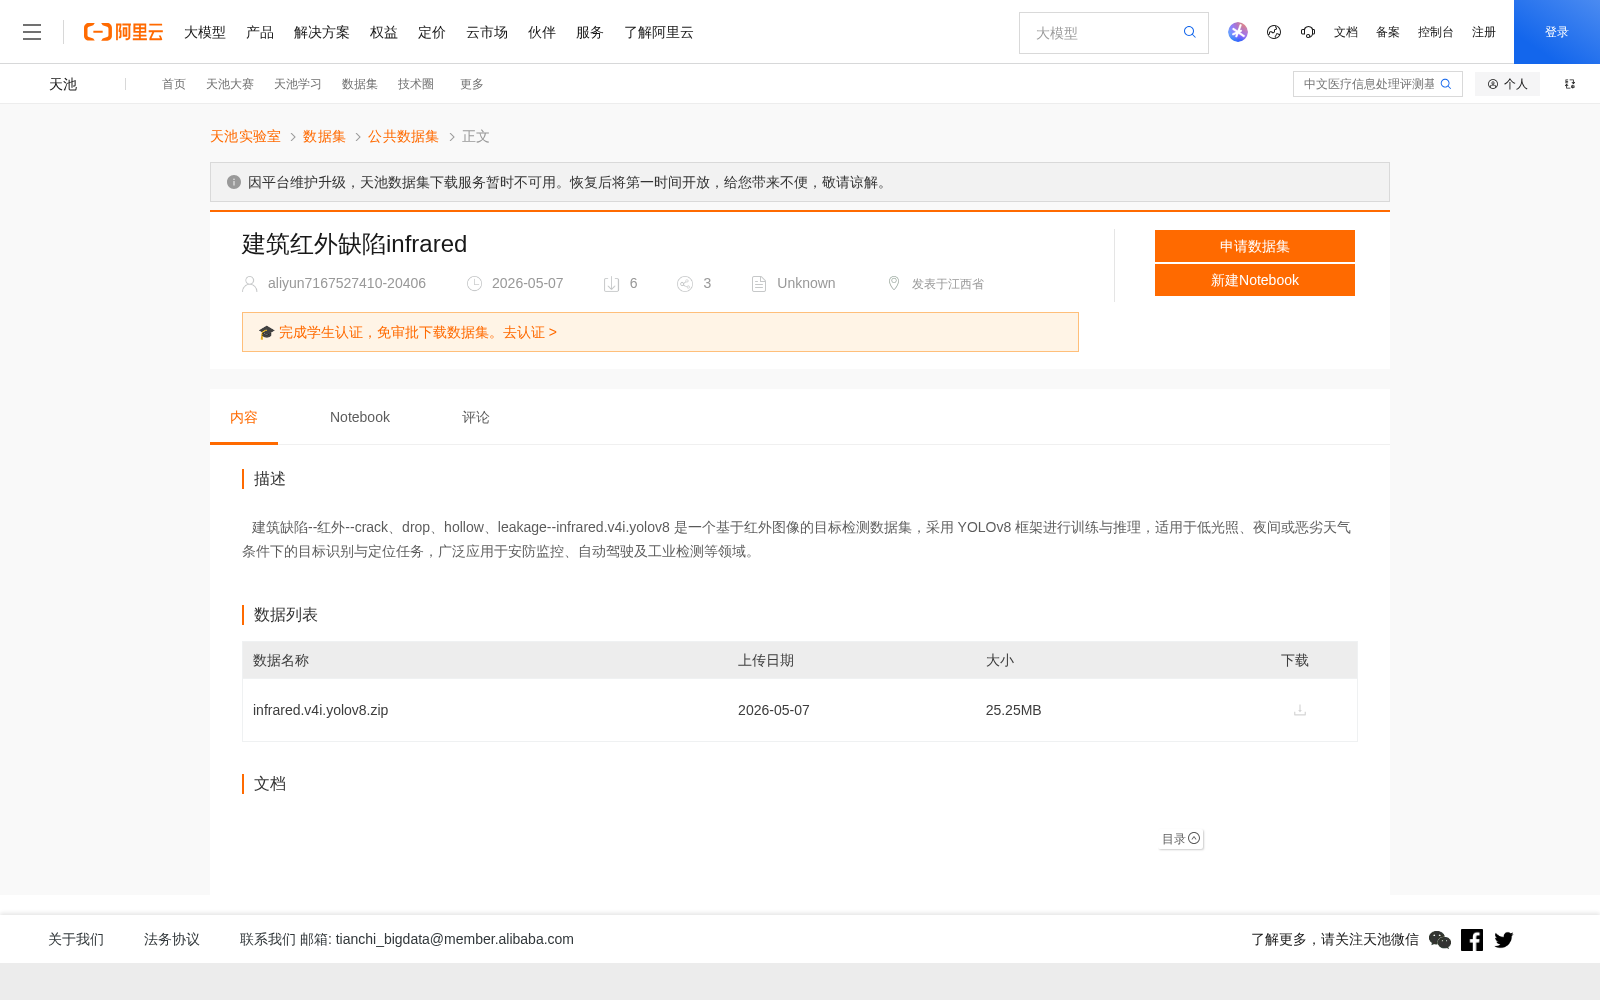Open the 产品 menu
1600x1000 pixels.
pos(260,32)
